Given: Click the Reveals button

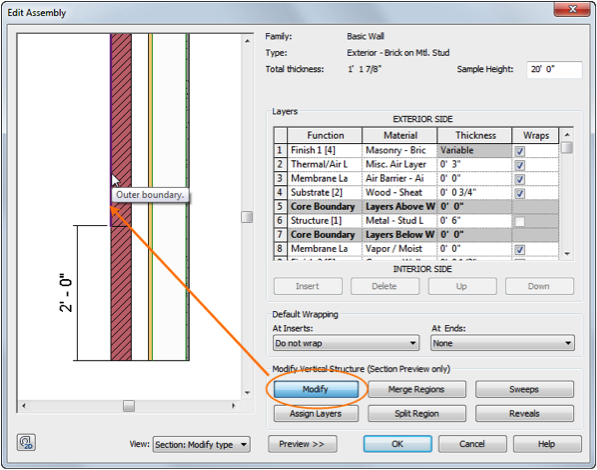Looking at the screenshot, I should click(524, 414).
